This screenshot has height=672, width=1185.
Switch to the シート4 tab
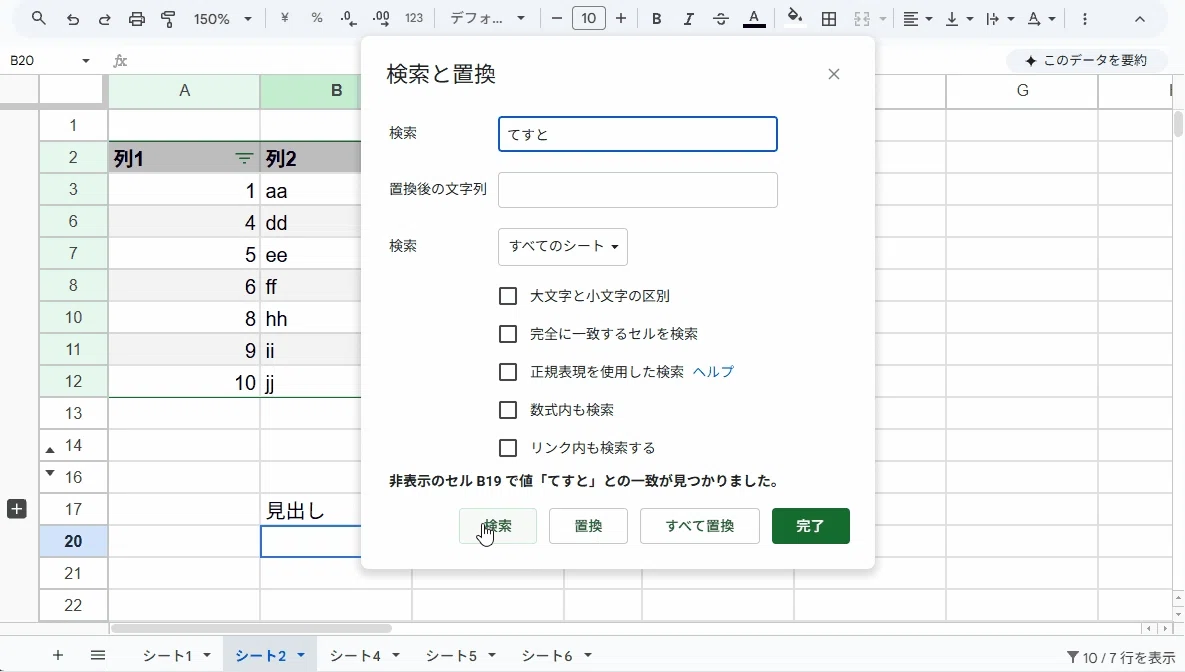[354, 656]
